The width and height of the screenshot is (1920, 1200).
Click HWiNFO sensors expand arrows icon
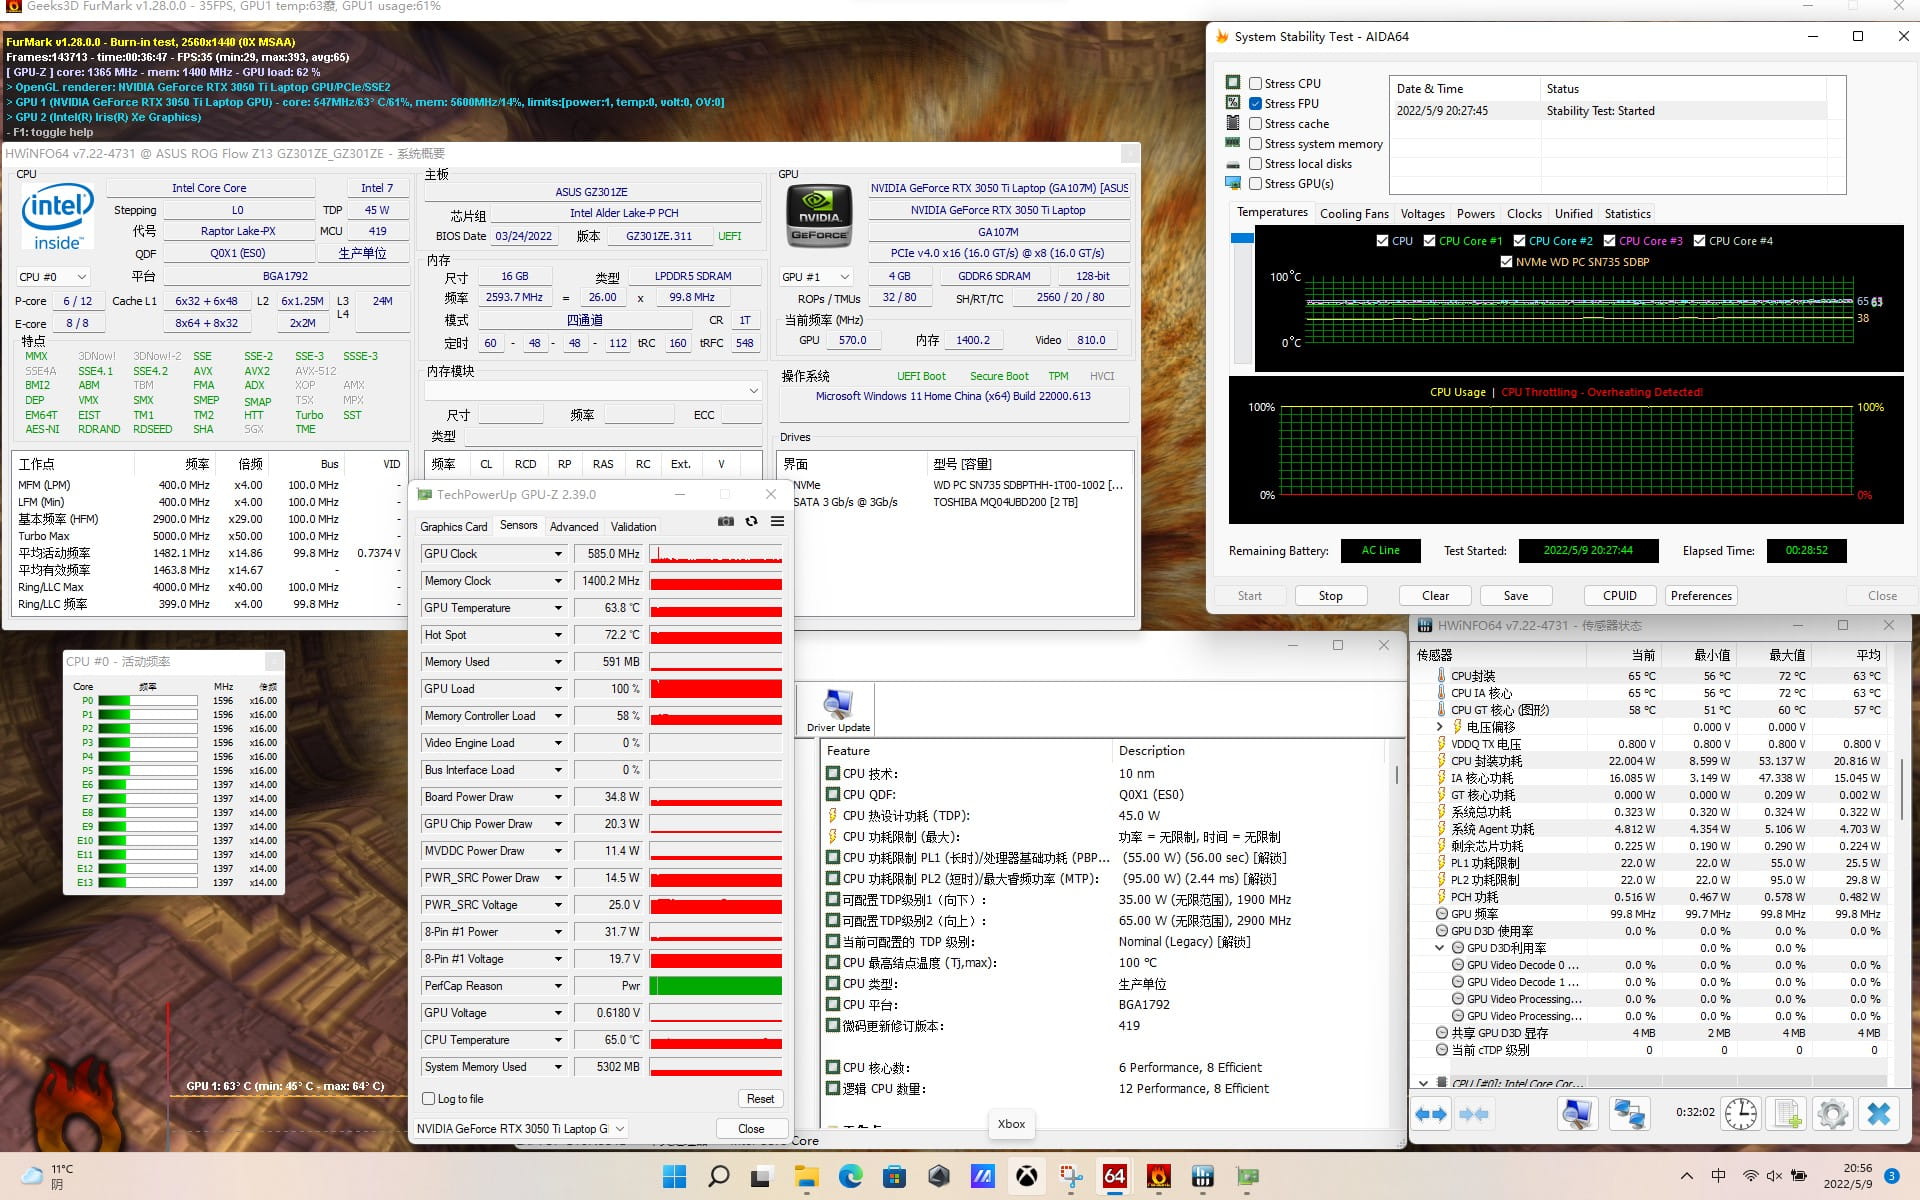1431,1114
